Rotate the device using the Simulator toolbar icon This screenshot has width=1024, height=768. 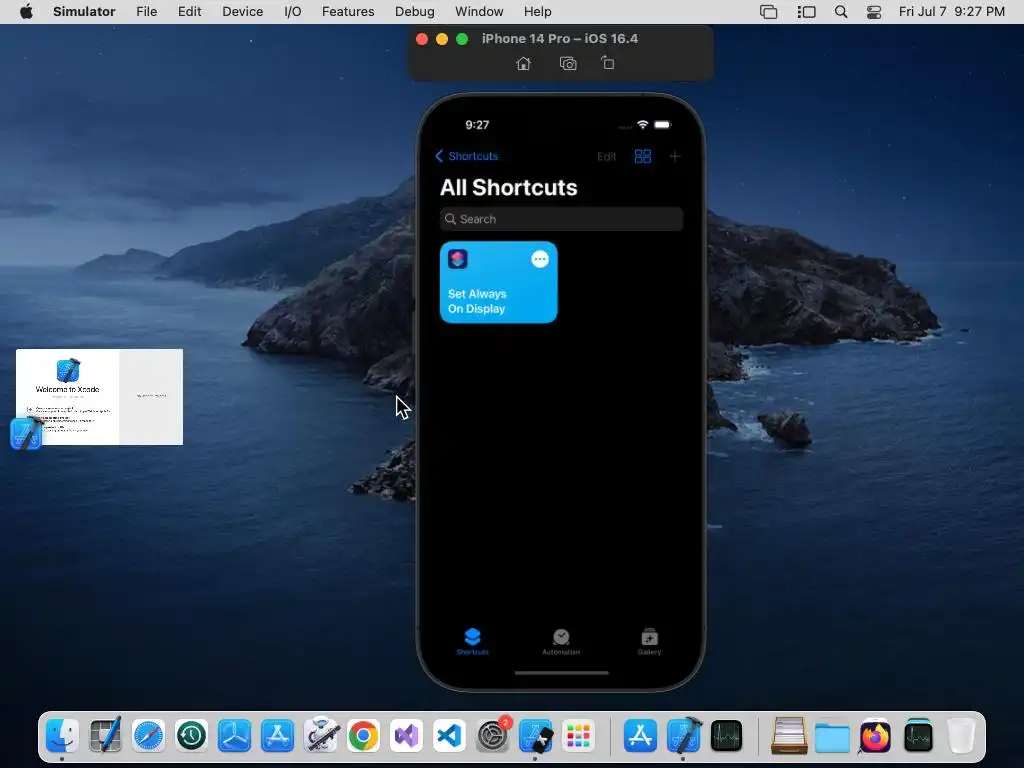point(607,63)
